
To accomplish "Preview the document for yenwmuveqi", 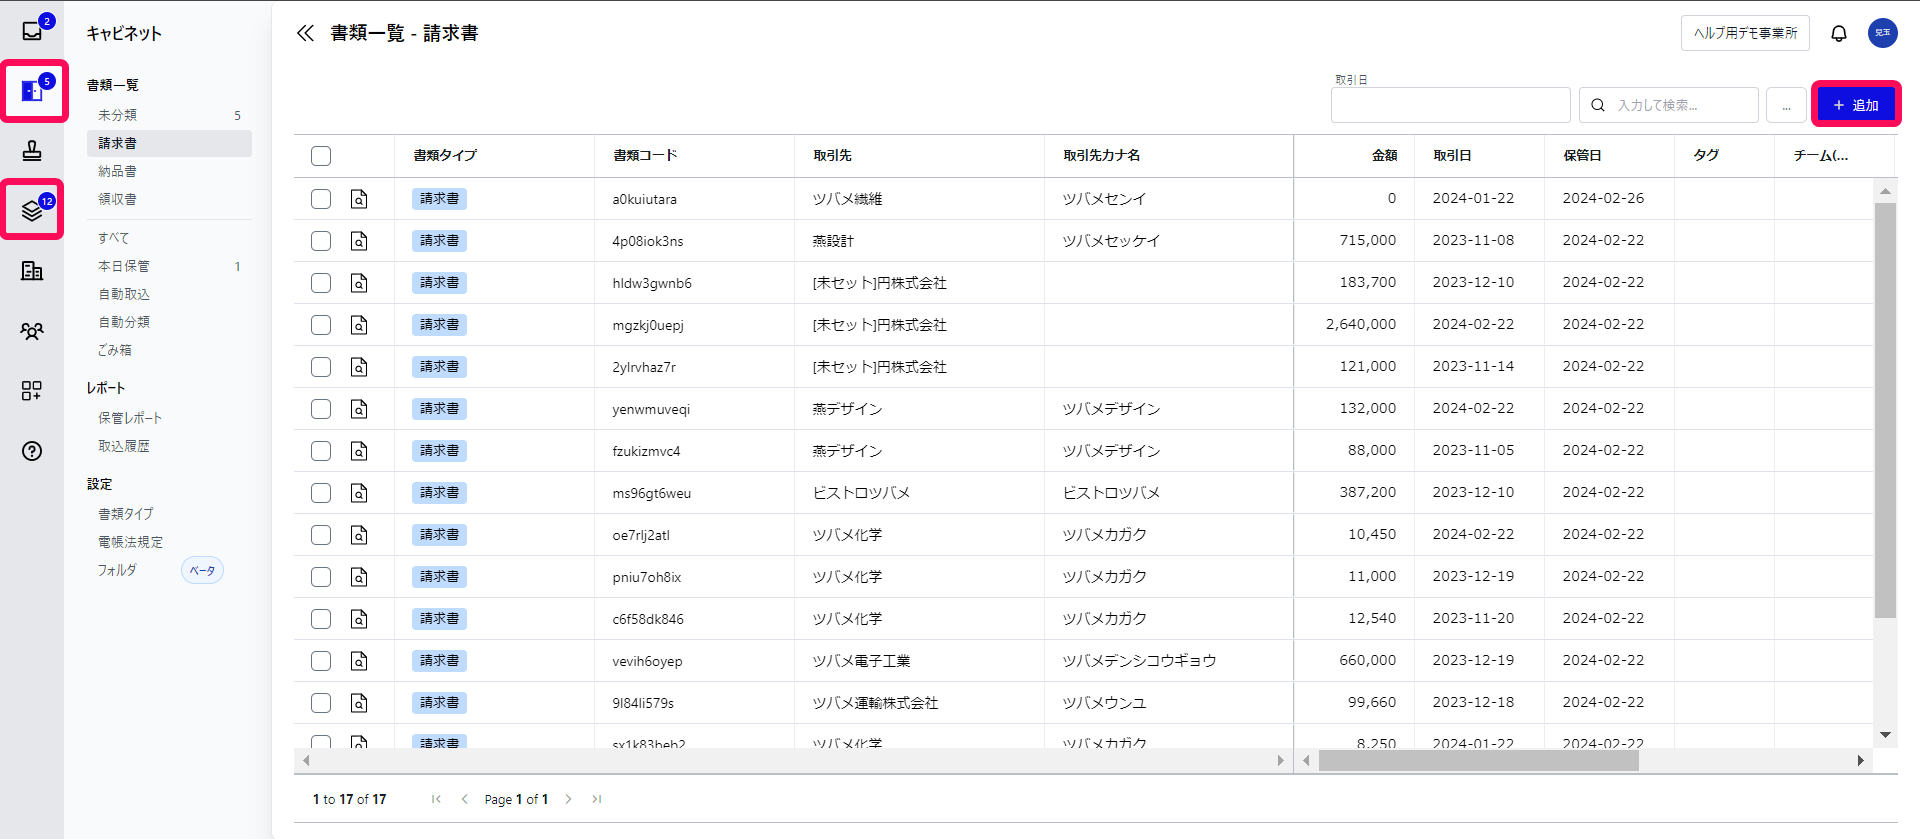I will click(x=359, y=409).
